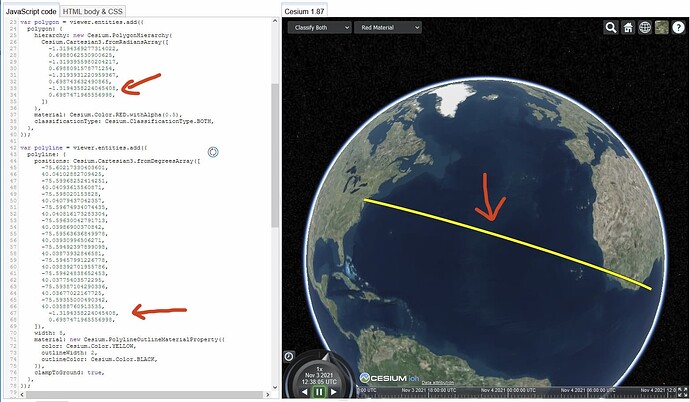
Task: Pause the animation clock
Action: click(319, 392)
